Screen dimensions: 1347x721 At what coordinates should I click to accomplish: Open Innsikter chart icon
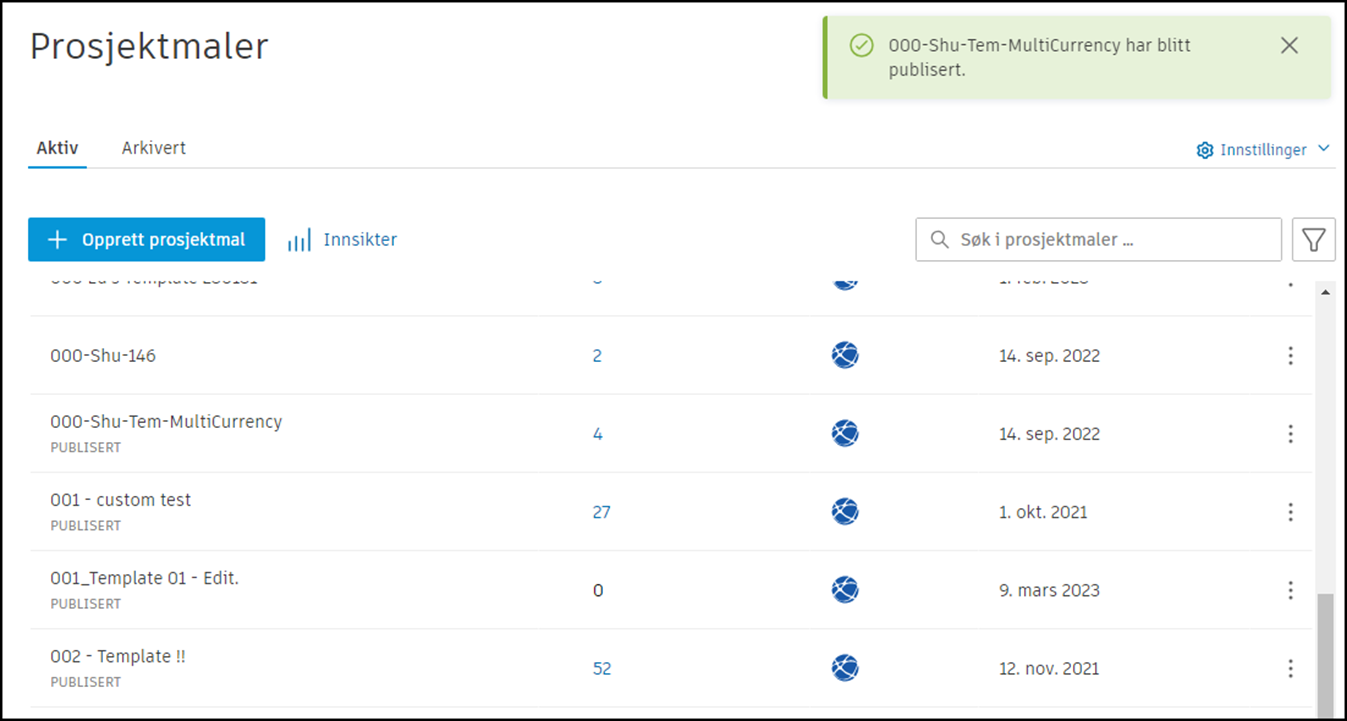299,241
